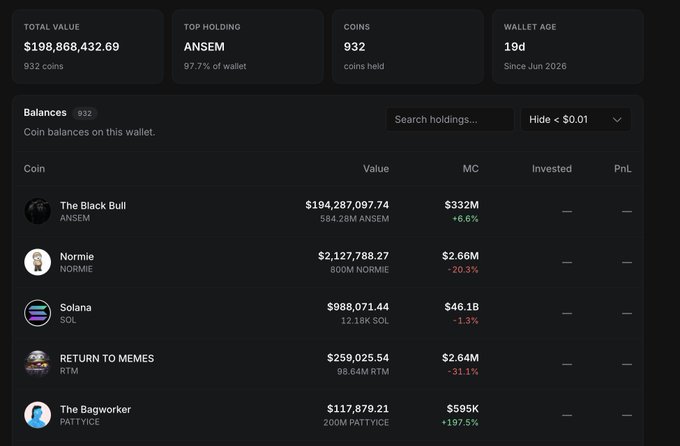Image resolution: width=680 pixels, height=446 pixels.
Task: Sort by the Coin column header
Action: [x=34, y=169]
